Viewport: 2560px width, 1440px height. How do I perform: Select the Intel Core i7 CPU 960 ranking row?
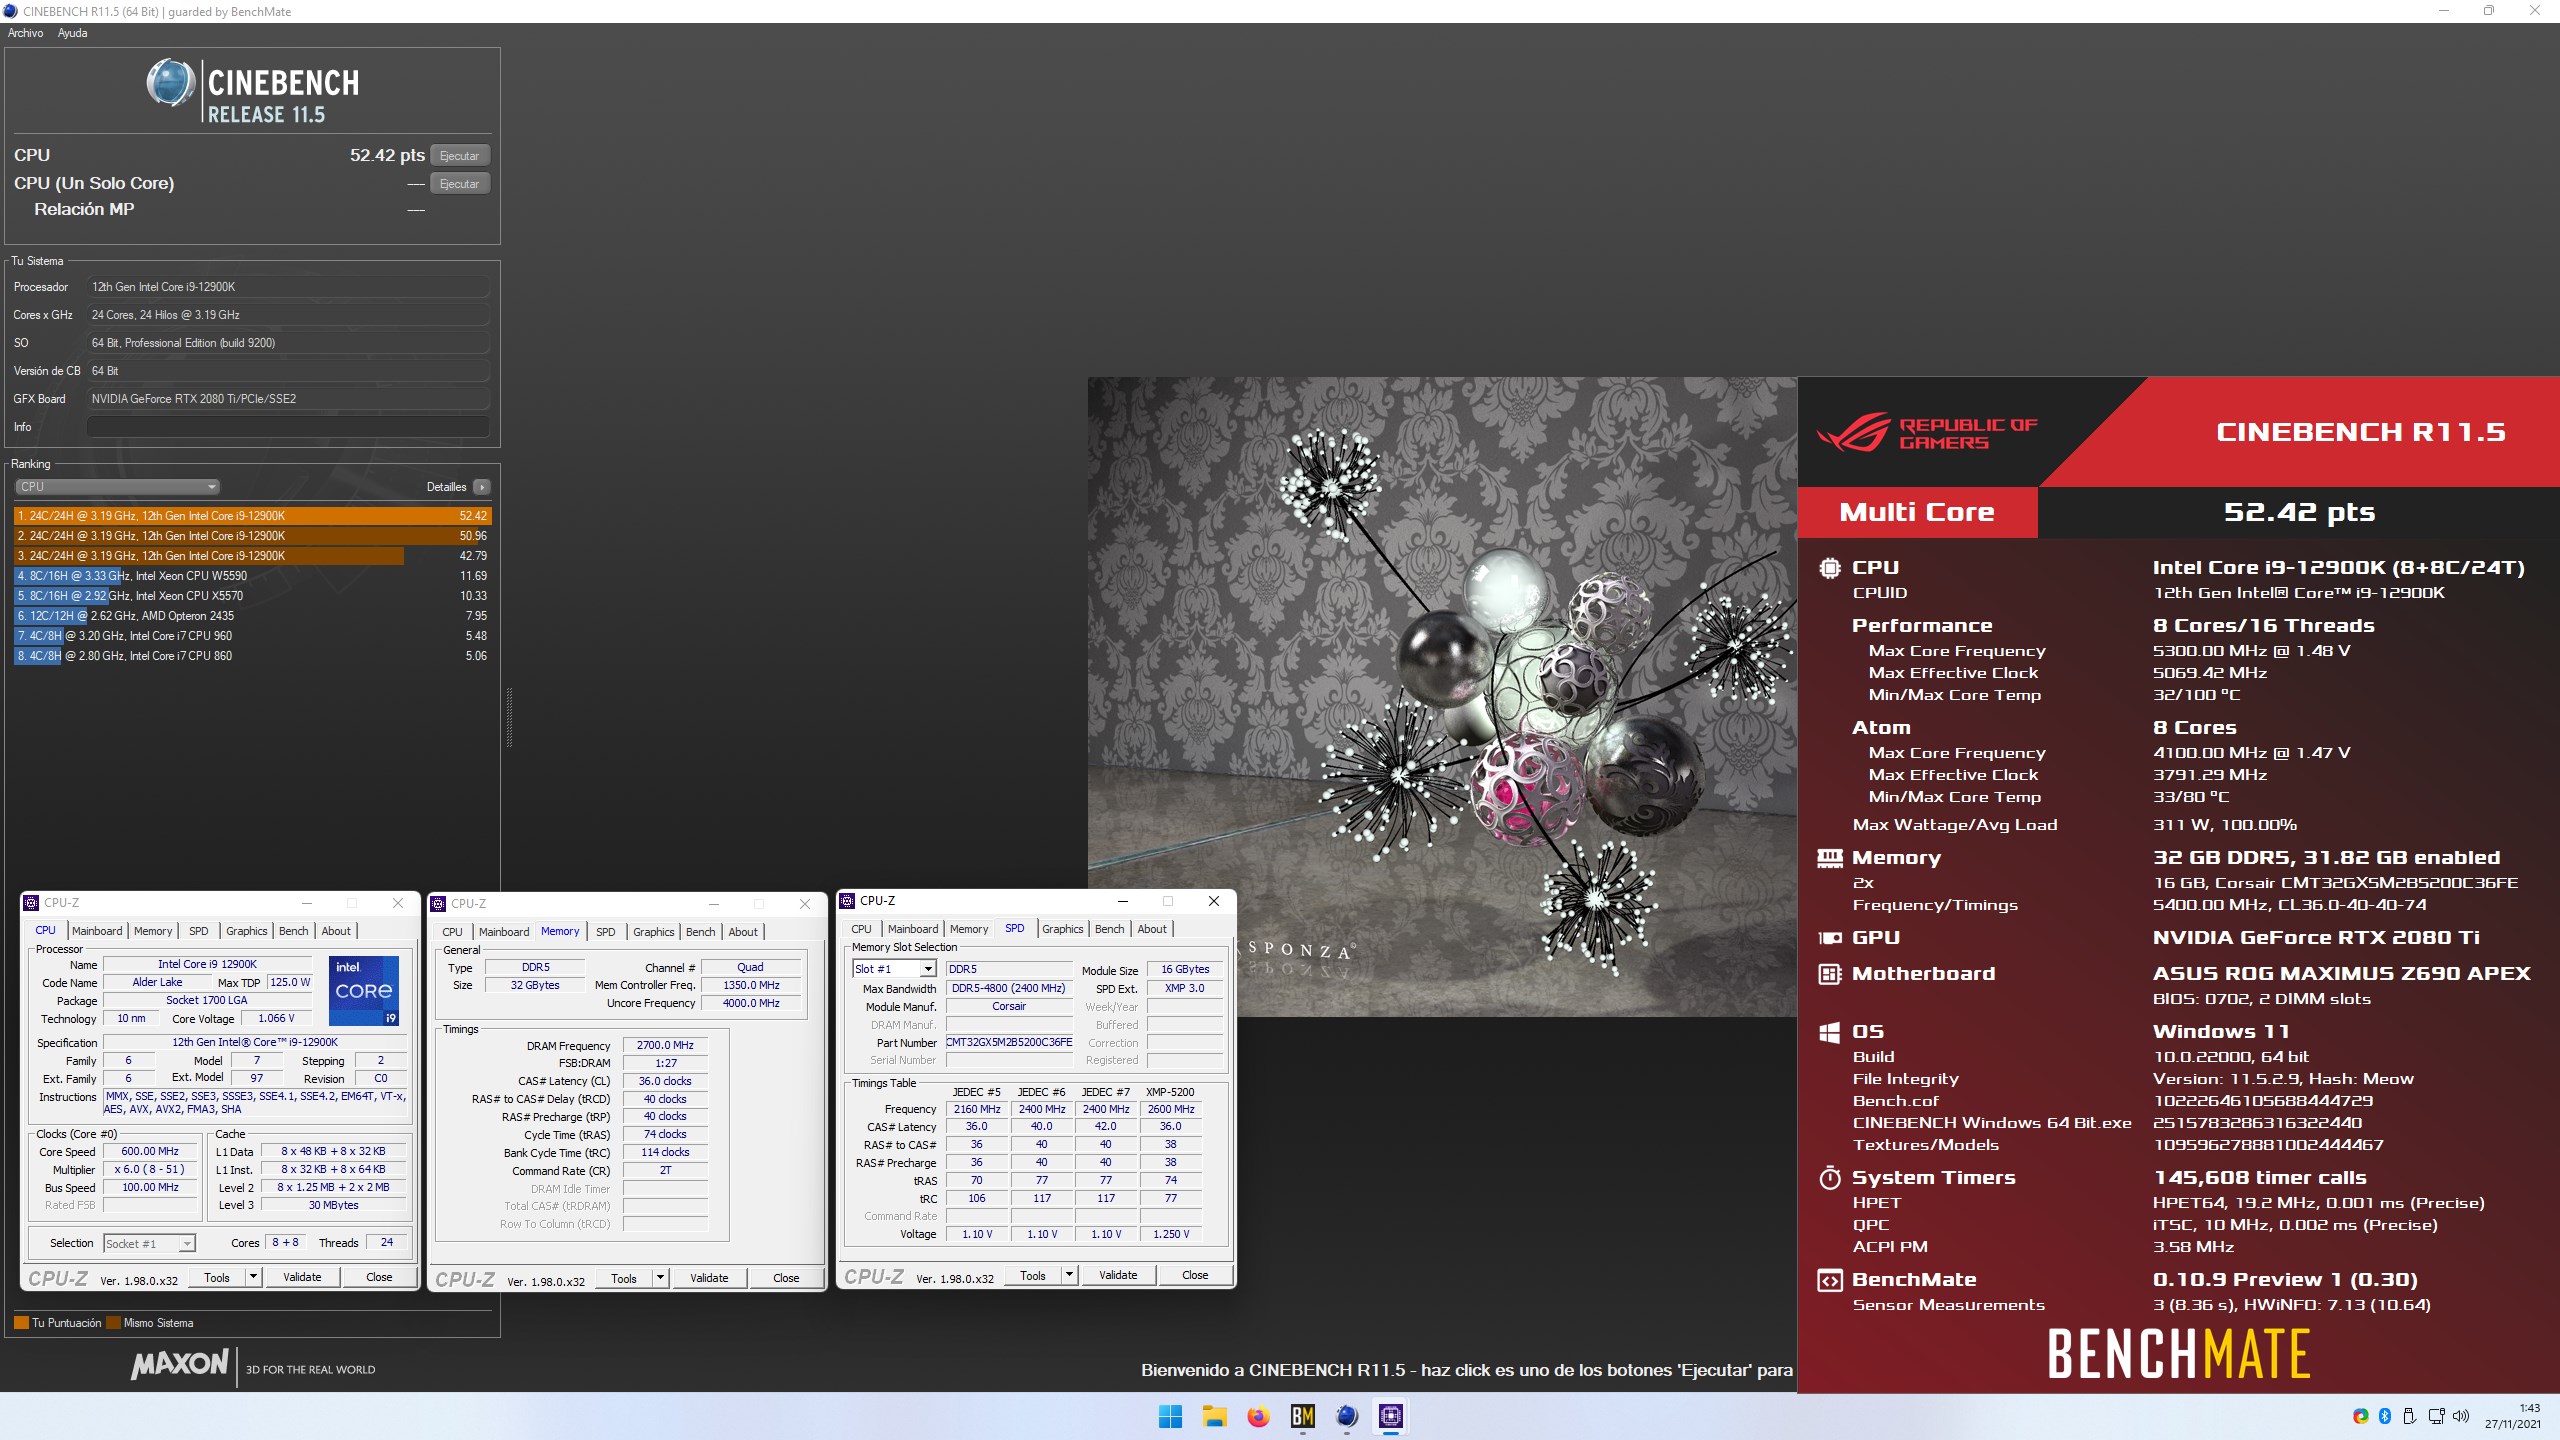(x=253, y=636)
